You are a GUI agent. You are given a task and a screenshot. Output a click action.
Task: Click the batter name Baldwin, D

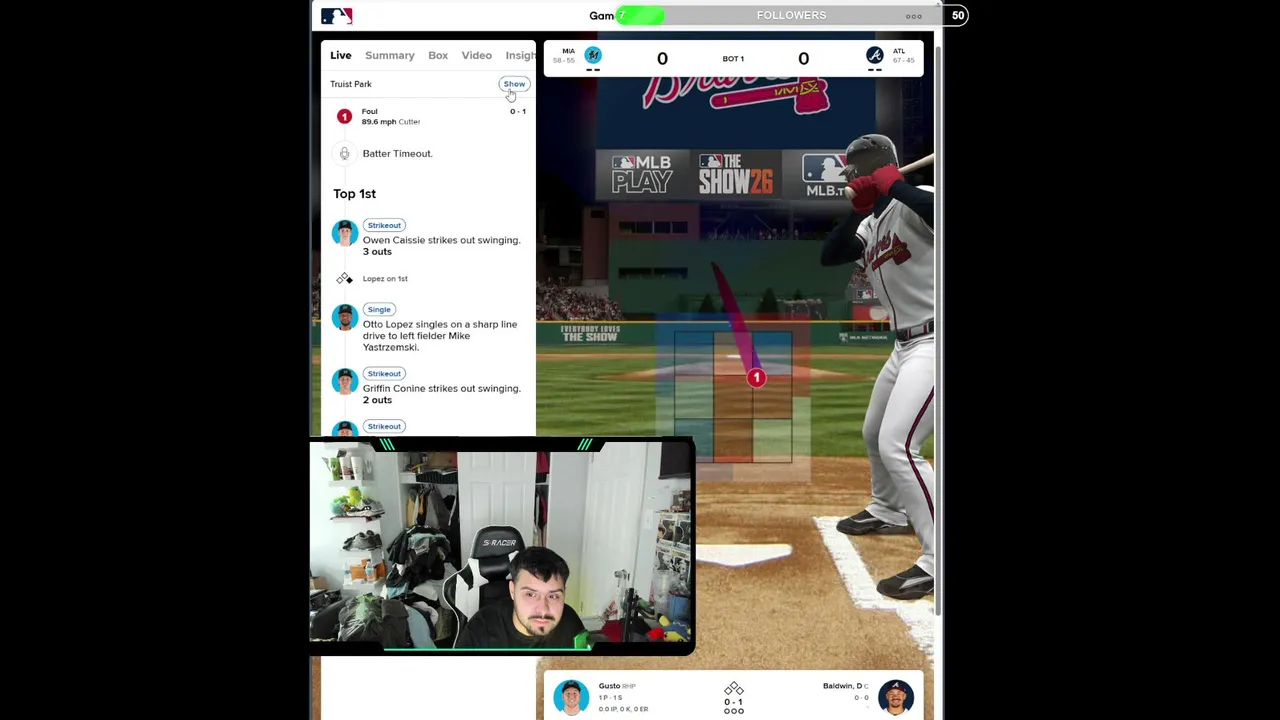click(x=842, y=686)
